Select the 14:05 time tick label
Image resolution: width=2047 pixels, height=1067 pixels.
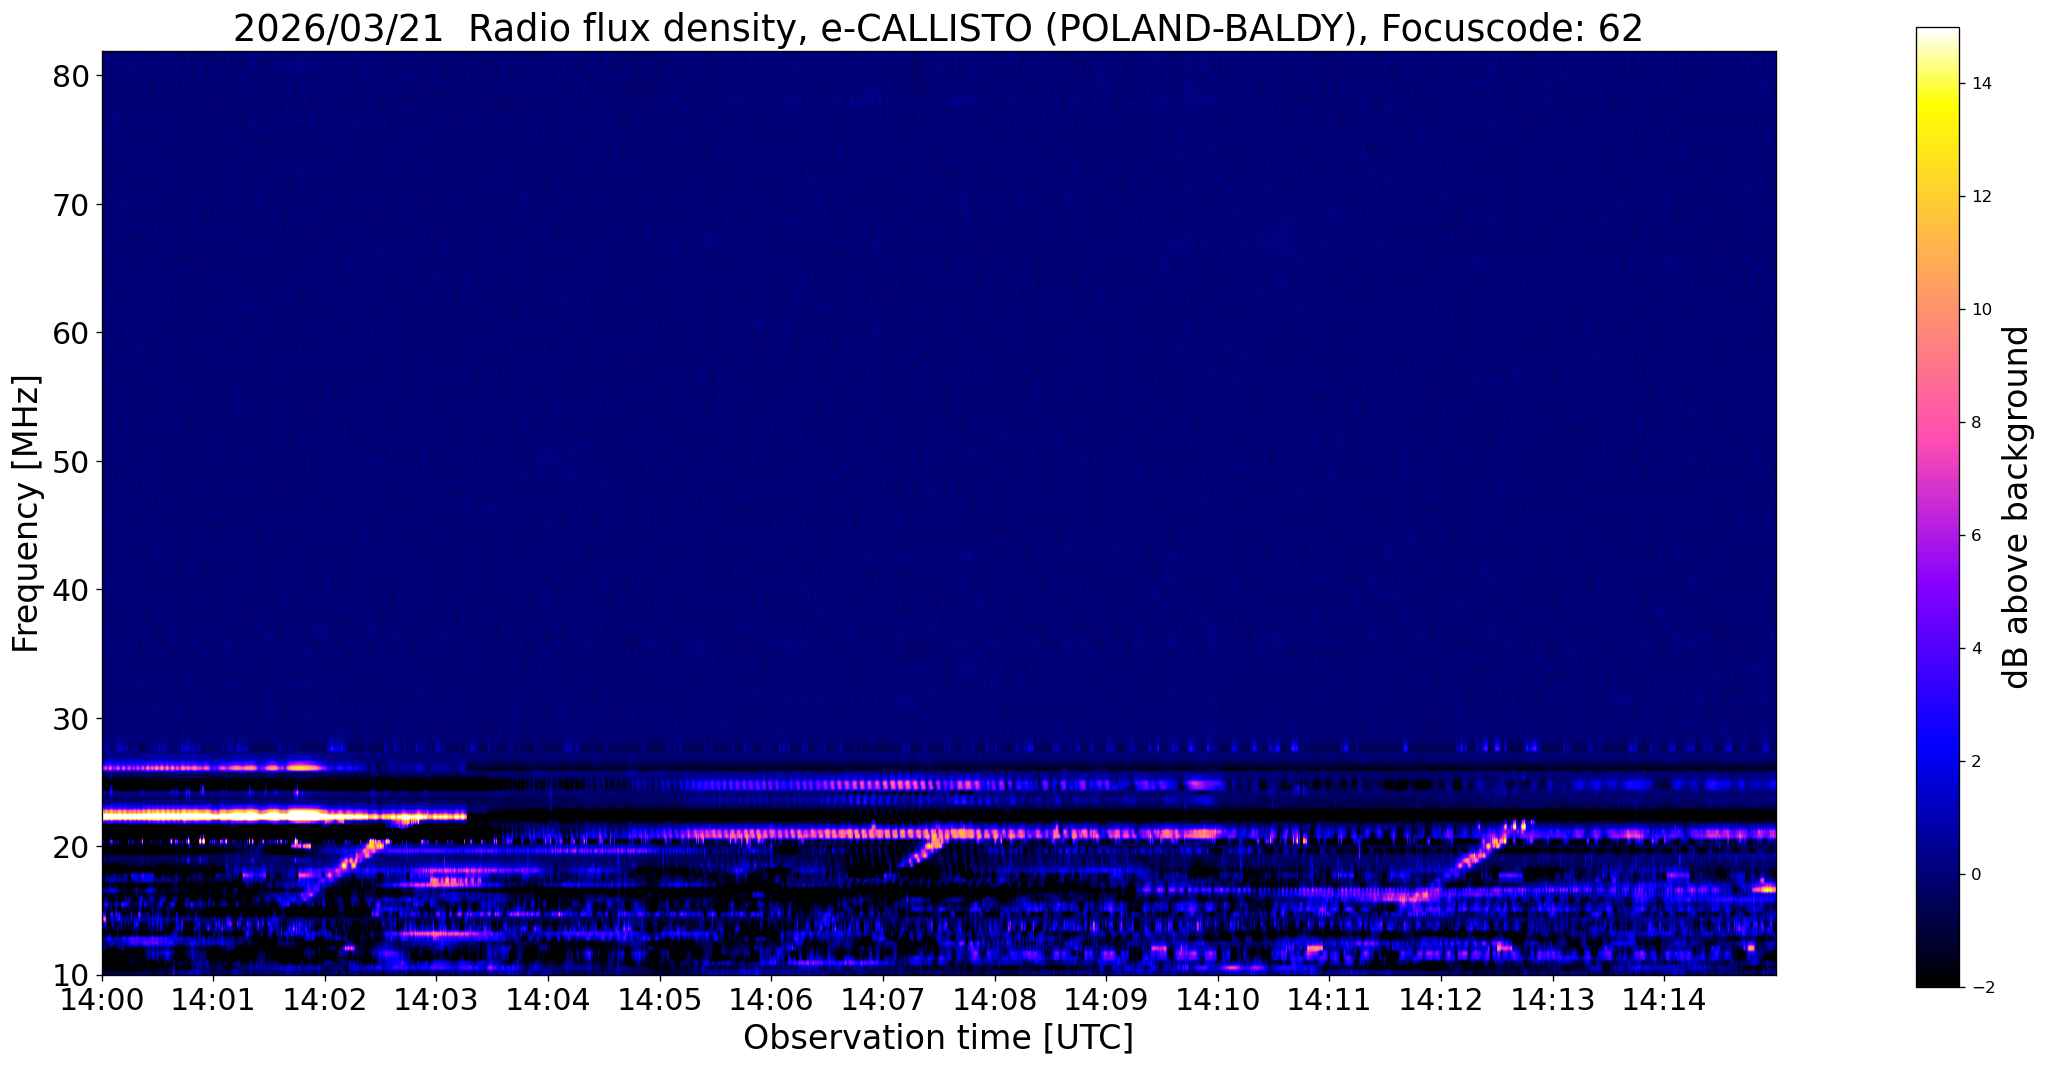[x=660, y=998]
